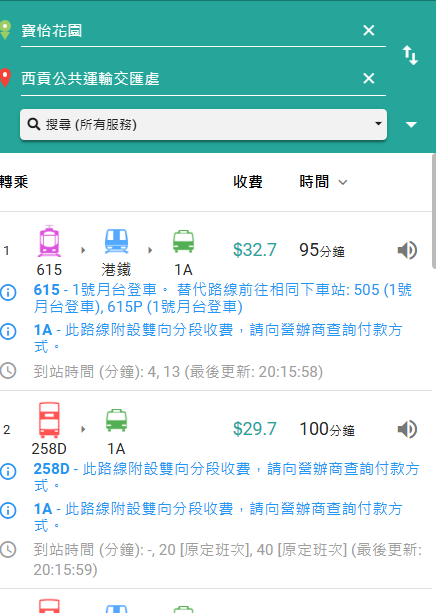Sort results by 時間 column
The height and width of the screenshot is (613, 436).
click(x=323, y=182)
